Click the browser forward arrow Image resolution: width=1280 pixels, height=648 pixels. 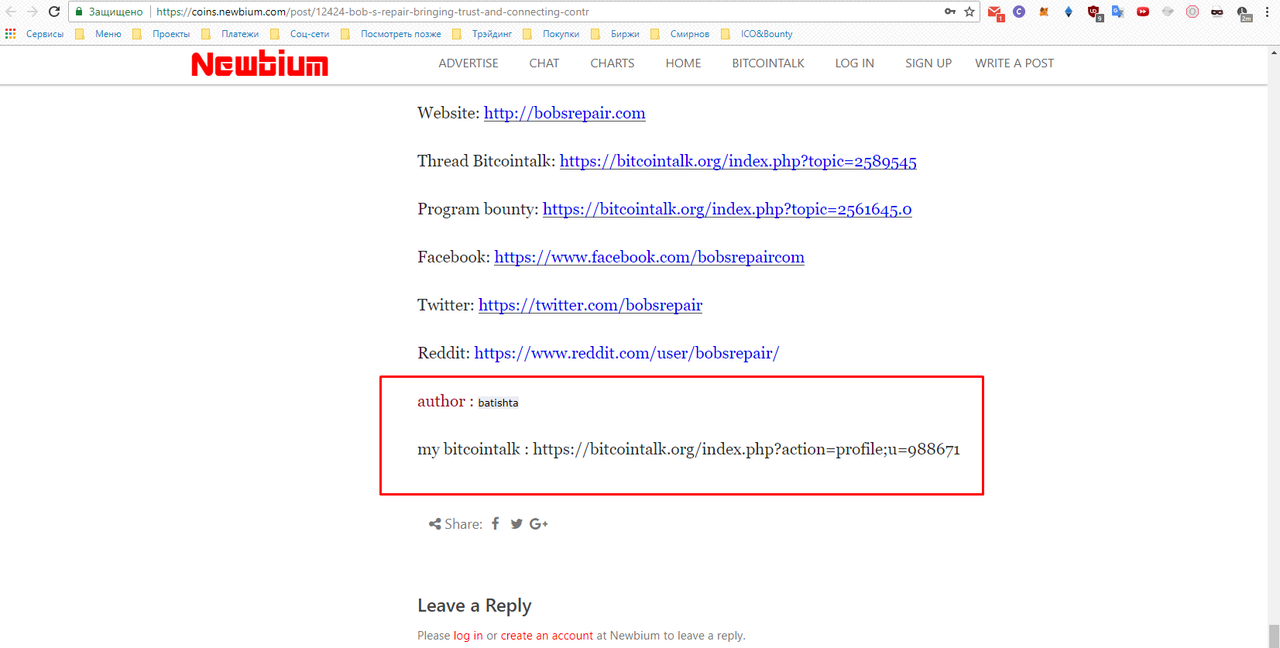point(33,12)
